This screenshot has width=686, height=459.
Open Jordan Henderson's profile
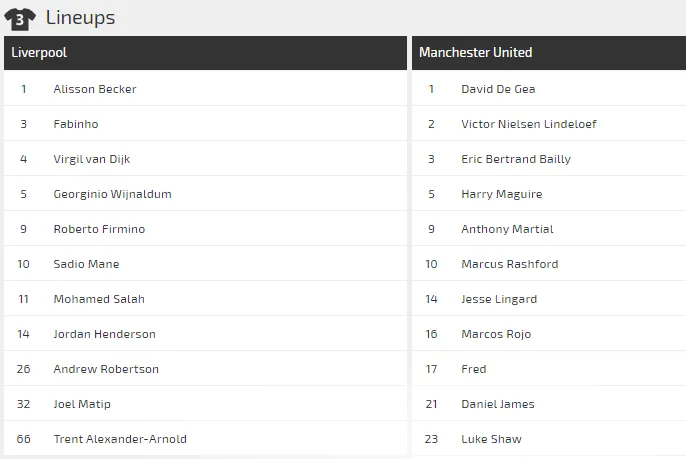(104, 334)
